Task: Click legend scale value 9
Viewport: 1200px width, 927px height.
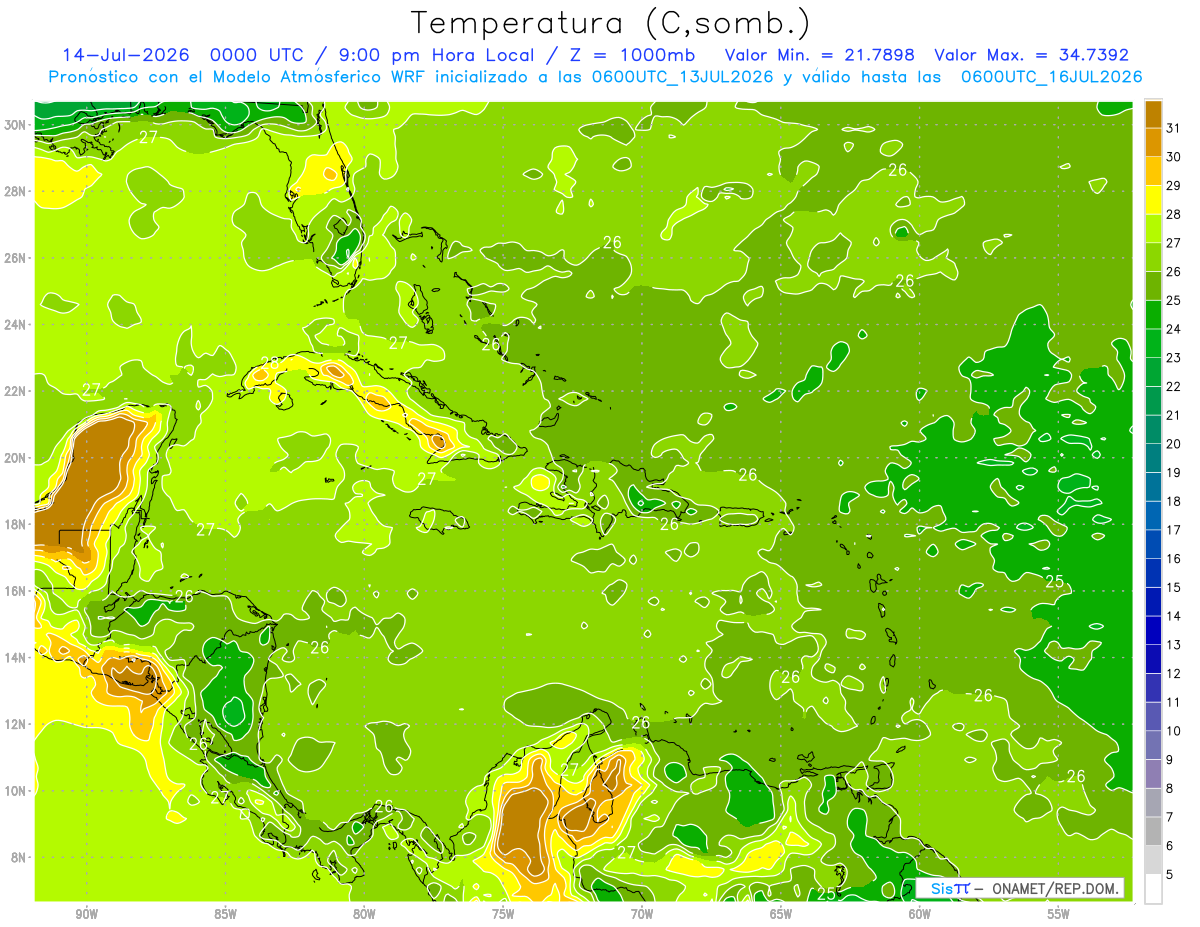Action: coord(1170,761)
